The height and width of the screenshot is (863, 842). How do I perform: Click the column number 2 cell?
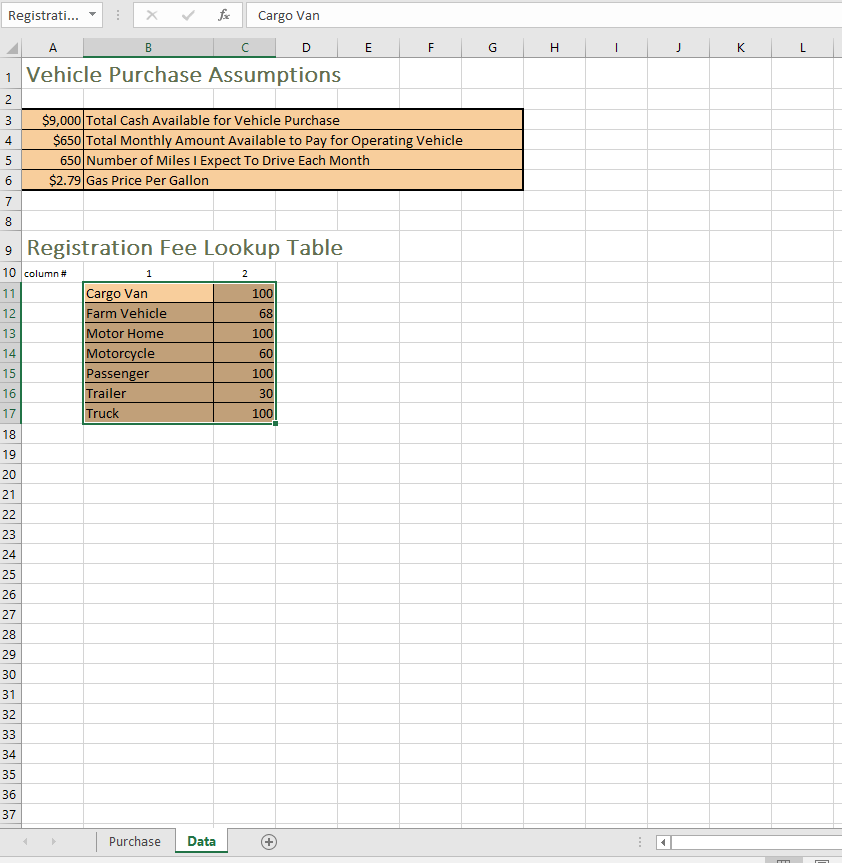[245, 274]
